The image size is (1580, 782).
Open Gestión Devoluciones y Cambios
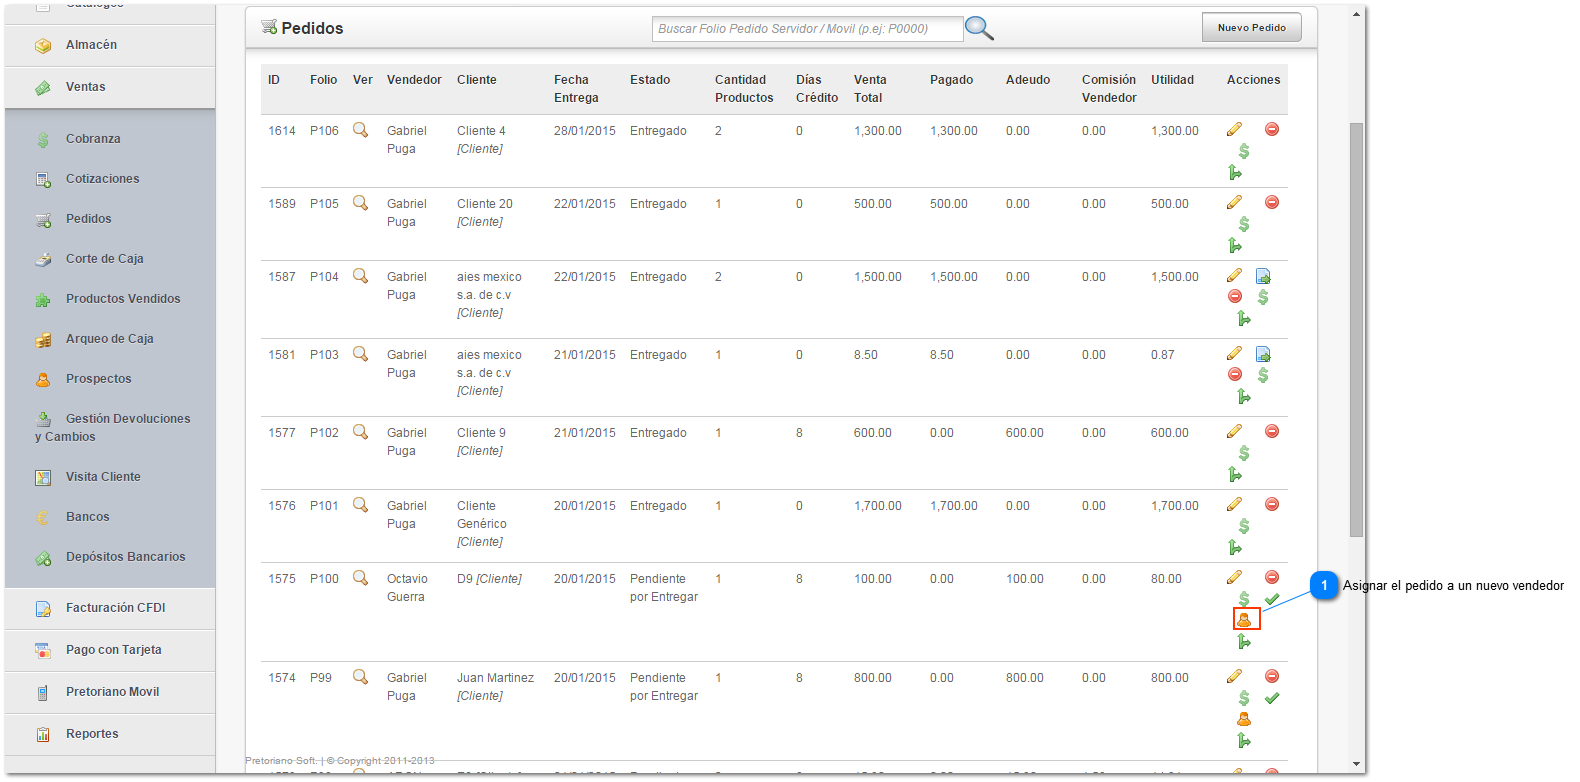click(112, 428)
